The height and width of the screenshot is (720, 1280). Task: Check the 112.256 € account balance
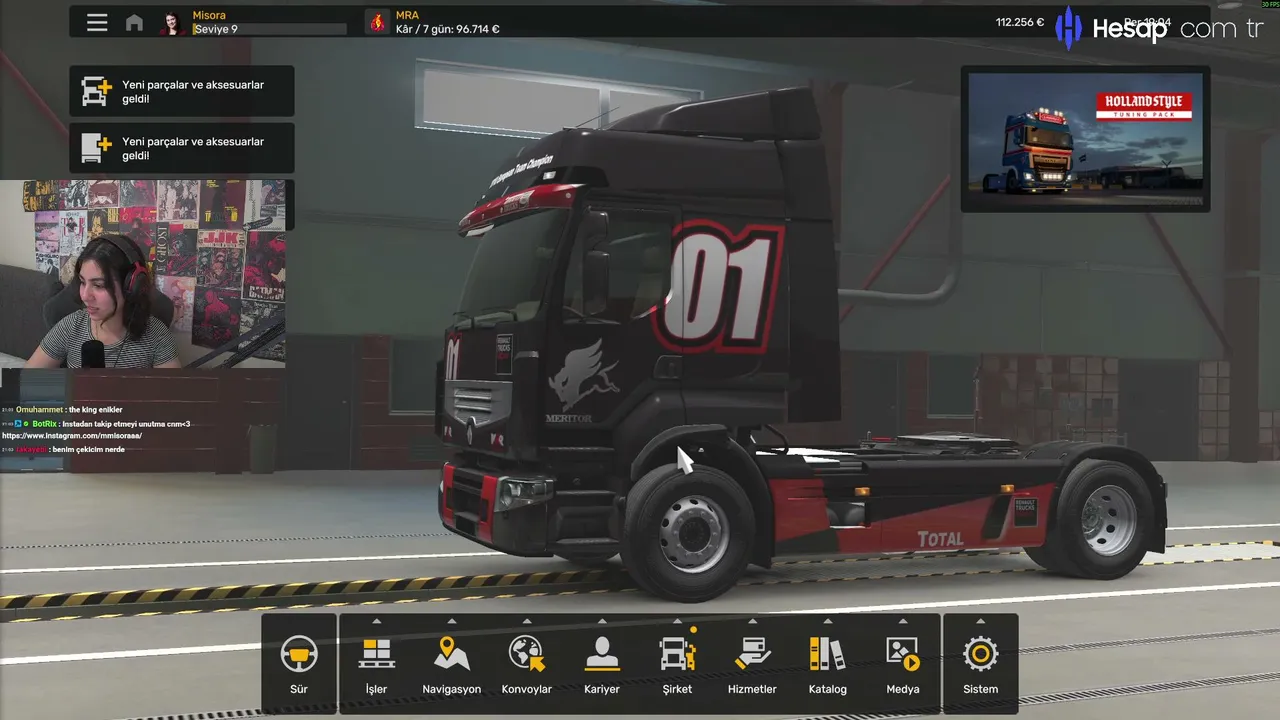click(x=1020, y=22)
